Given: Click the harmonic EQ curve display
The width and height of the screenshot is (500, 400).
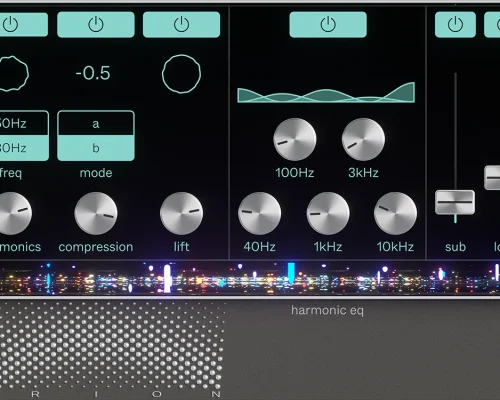Looking at the screenshot, I should (x=326, y=92).
